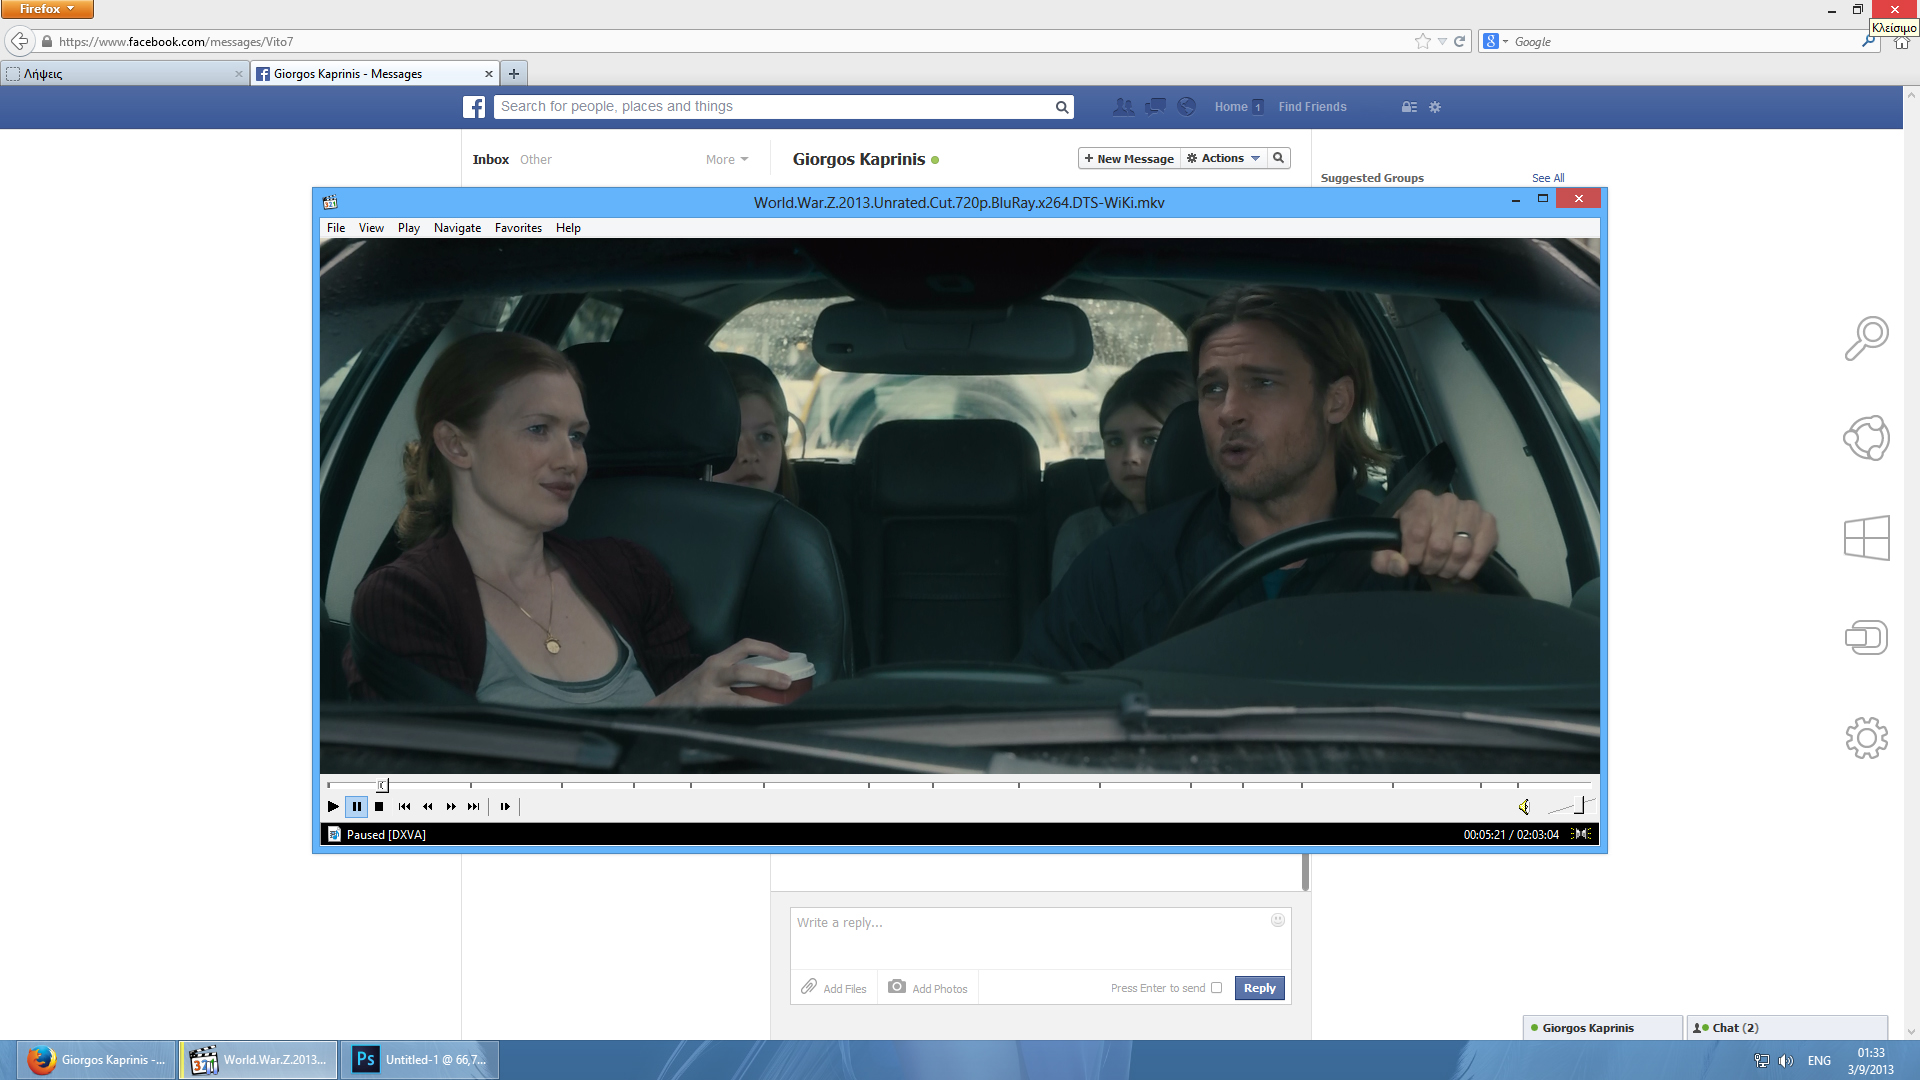Enable Press Enter to send checkbox

pos(1217,988)
